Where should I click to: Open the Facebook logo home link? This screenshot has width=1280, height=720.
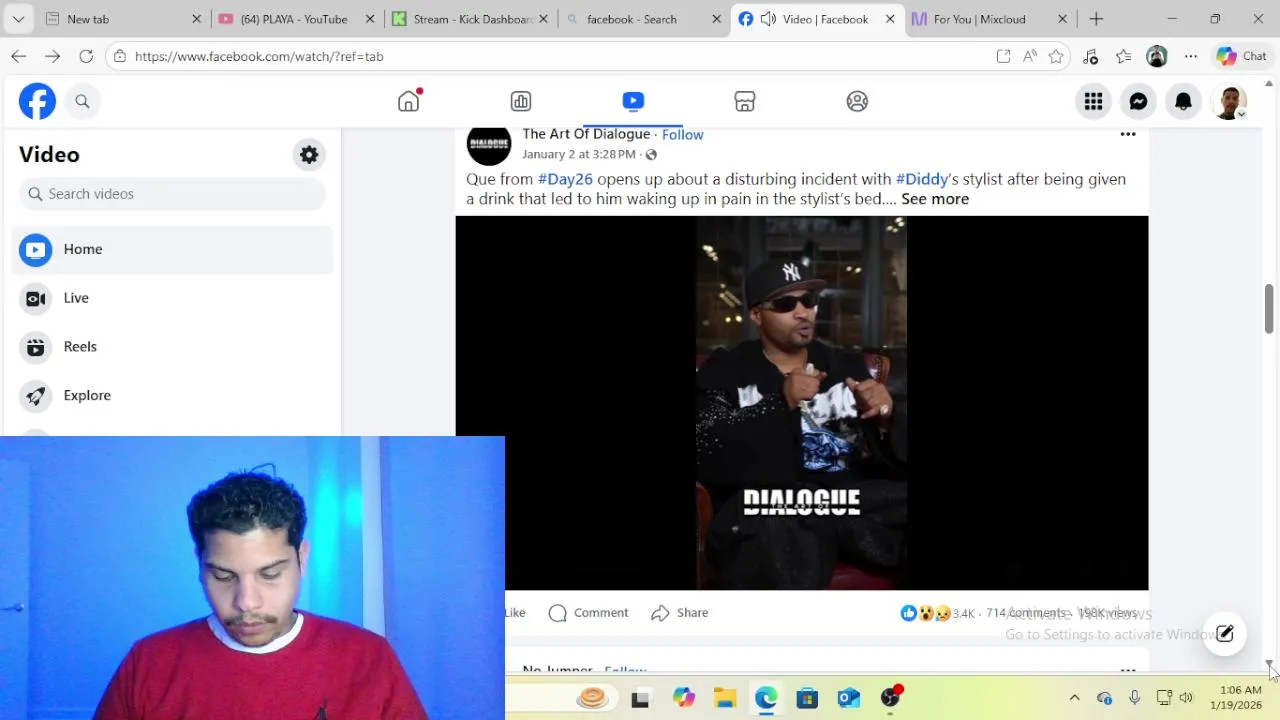(x=37, y=101)
